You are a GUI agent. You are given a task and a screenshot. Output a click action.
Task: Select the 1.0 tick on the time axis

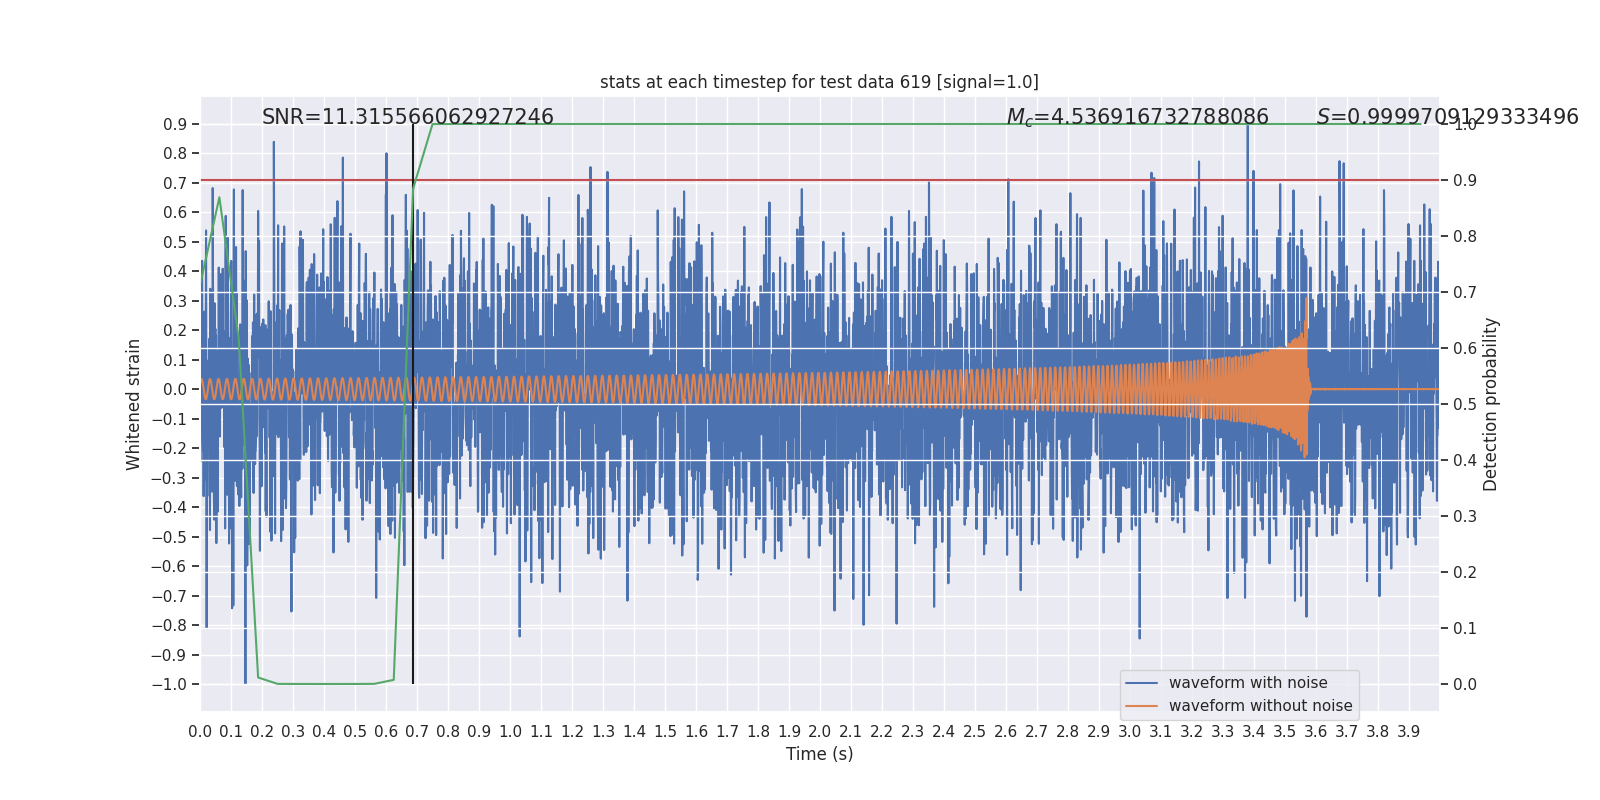point(510,732)
